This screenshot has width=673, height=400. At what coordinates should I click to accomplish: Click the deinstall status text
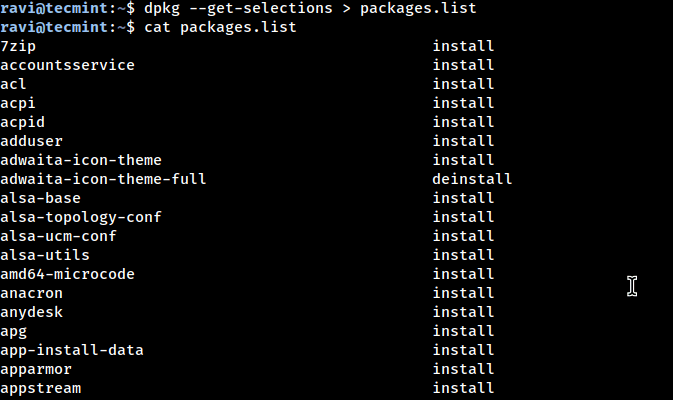[x=472, y=179]
